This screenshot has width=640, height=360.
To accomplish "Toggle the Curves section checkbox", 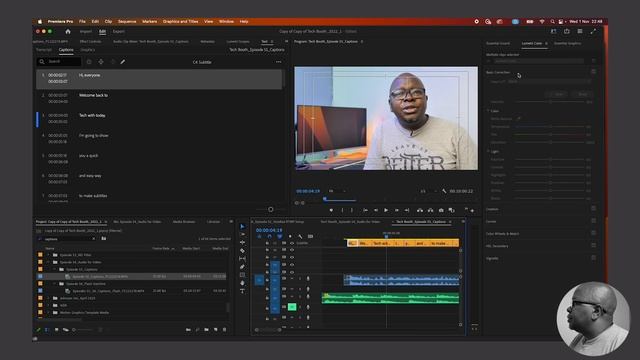I will 593,221.
